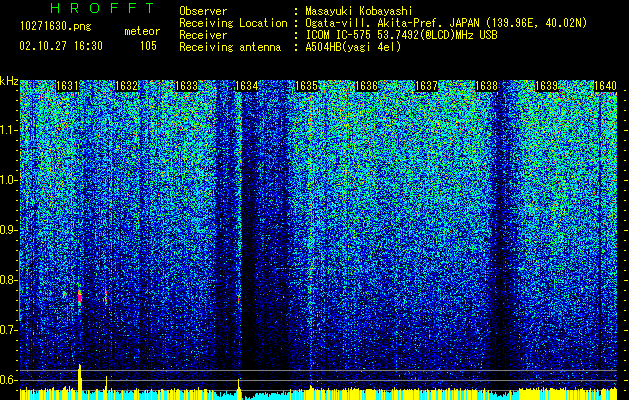Click the tallest yellow amplitude spike near 1631
This screenshot has width=629, height=400.
point(79,382)
